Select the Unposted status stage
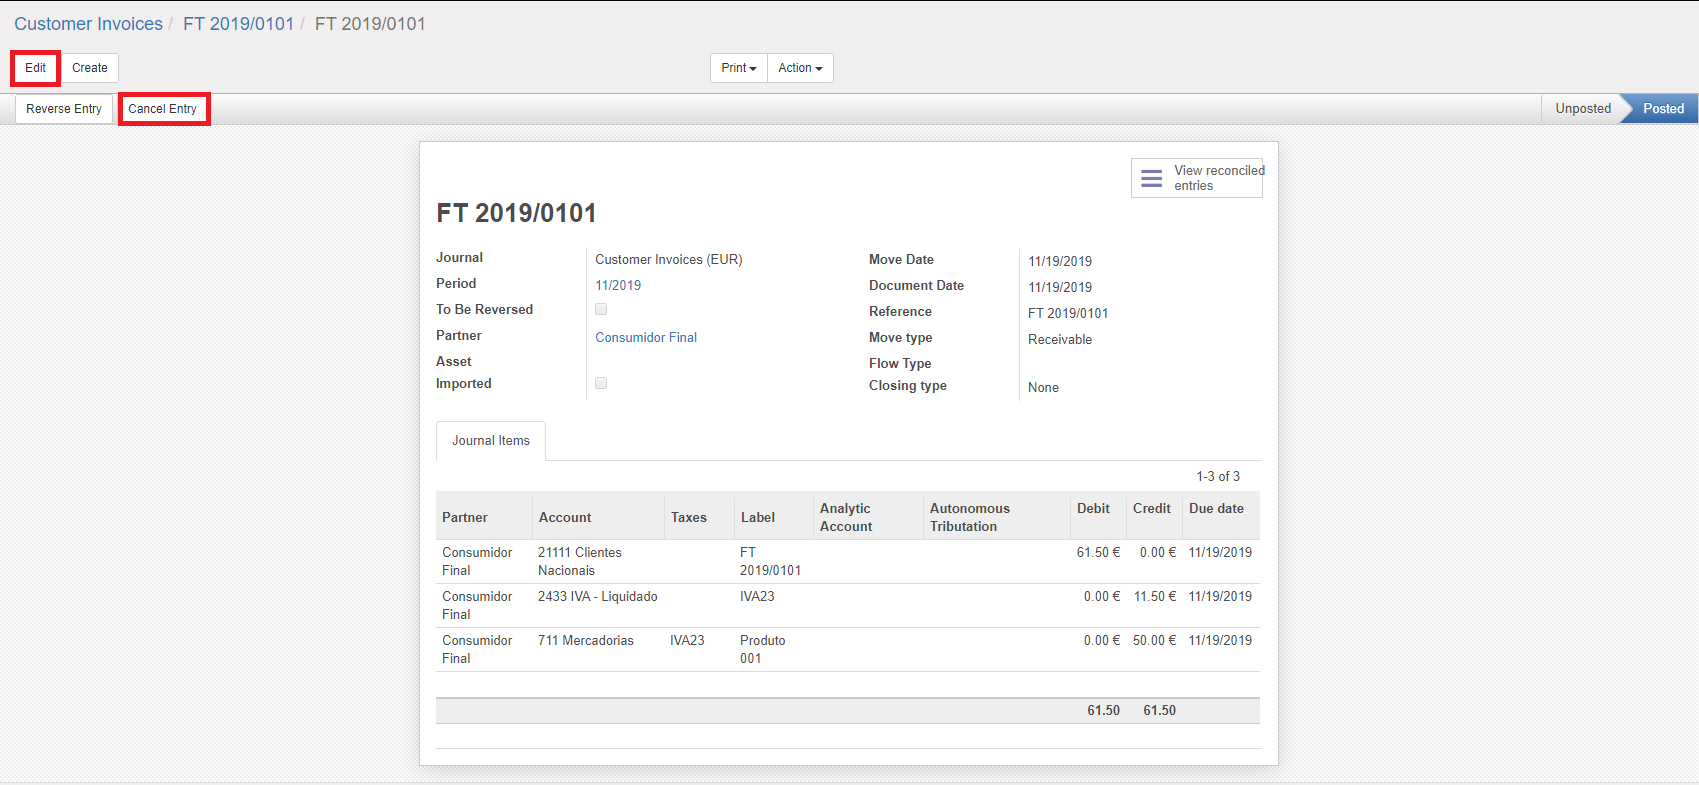The height and width of the screenshot is (785, 1699). tap(1582, 109)
